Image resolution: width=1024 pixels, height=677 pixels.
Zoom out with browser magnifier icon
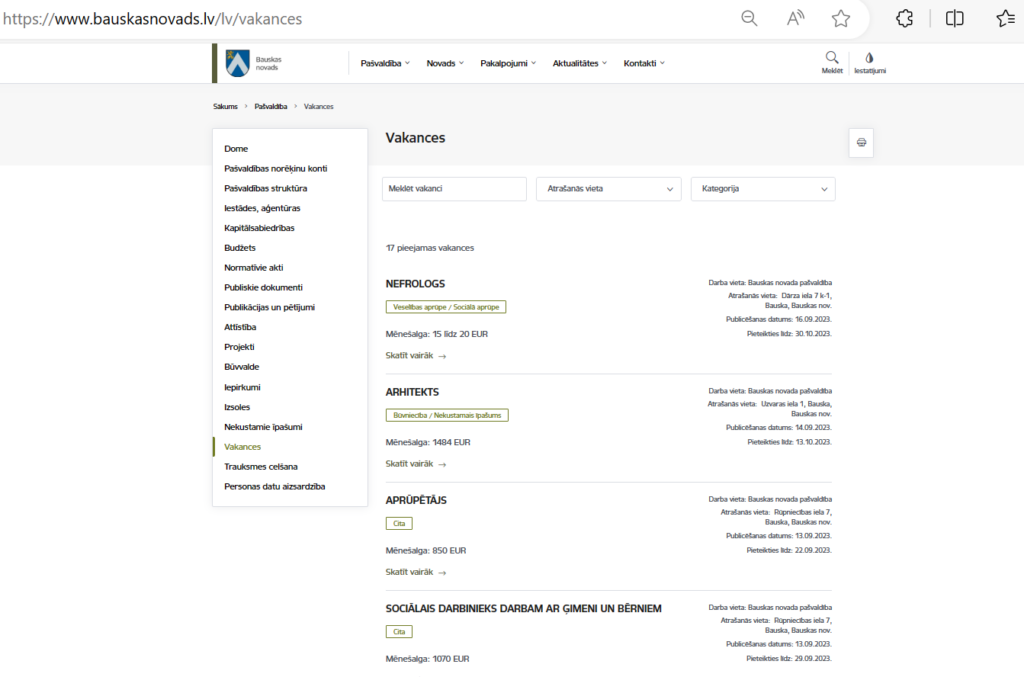point(749,18)
